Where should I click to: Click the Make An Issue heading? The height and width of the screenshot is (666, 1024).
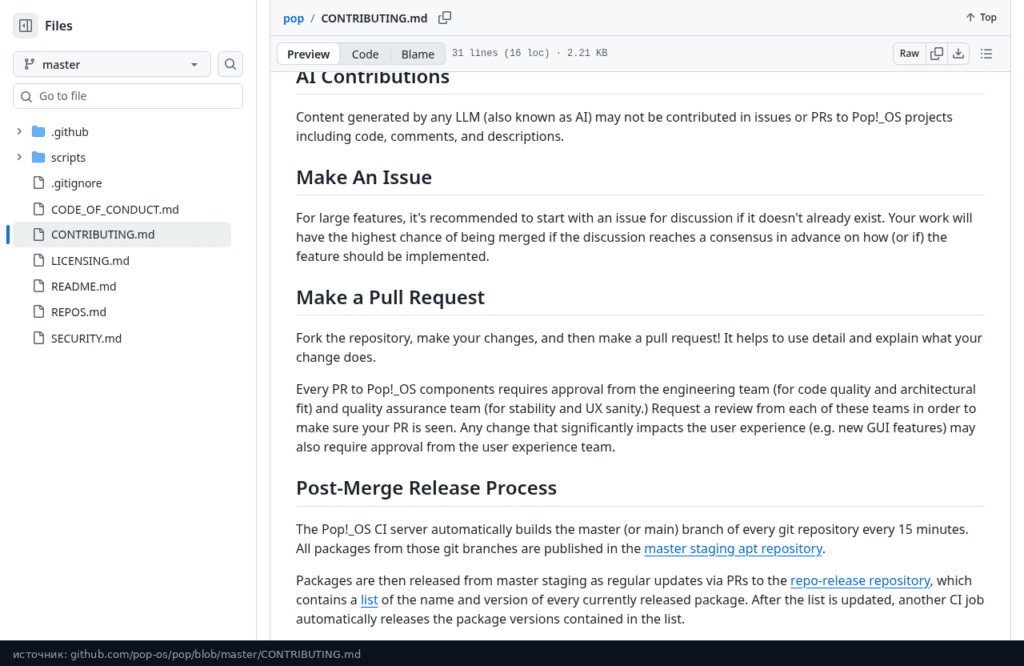click(364, 178)
